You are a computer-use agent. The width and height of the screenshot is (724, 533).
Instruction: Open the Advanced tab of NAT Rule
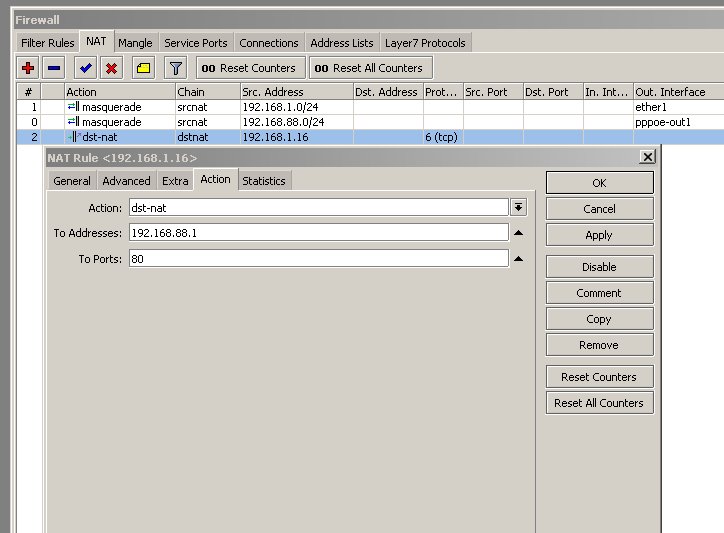click(x=127, y=181)
